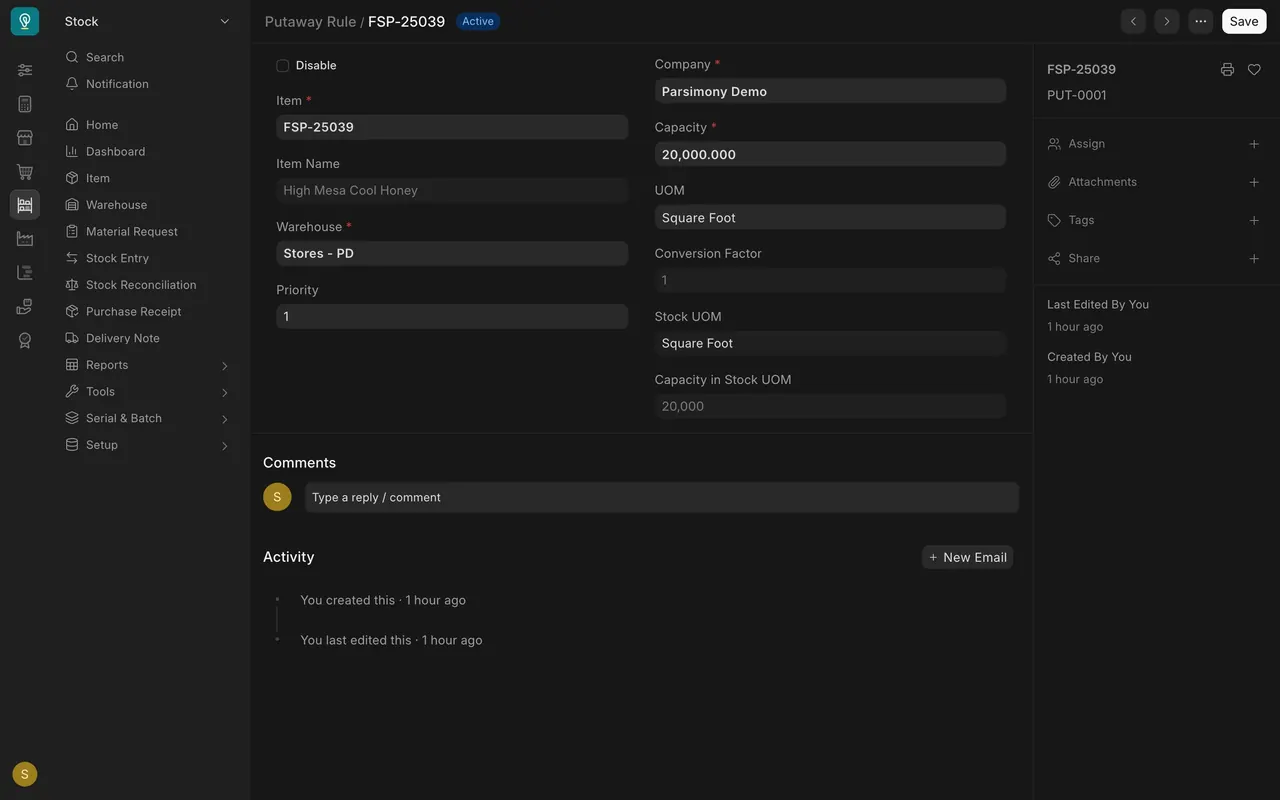This screenshot has height=800, width=1280.
Task: Click in the Priority input field
Action: coord(452,316)
